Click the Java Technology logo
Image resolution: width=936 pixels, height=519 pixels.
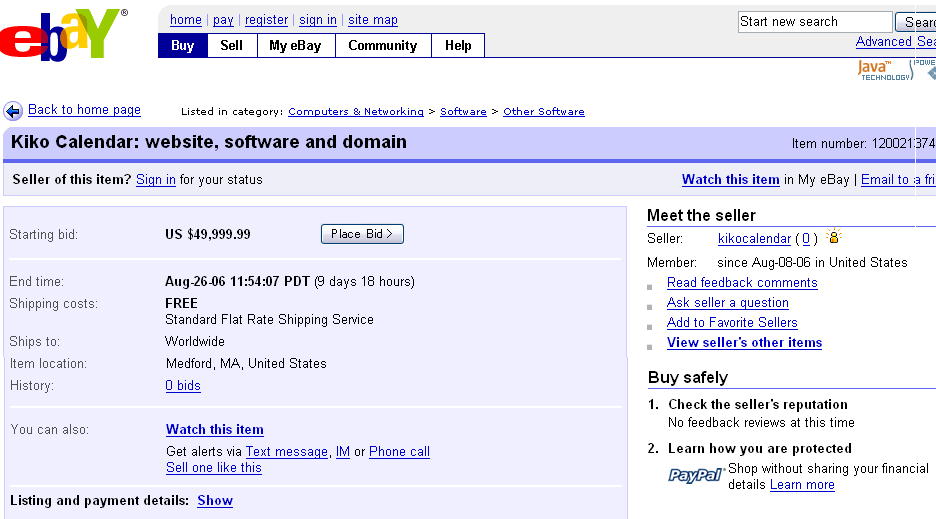tap(885, 70)
